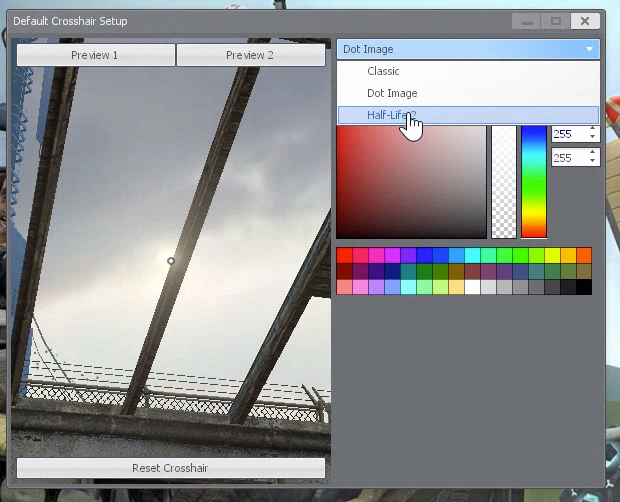
Task: Pick the dark maroon palette swatch
Action: tap(344, 271)
